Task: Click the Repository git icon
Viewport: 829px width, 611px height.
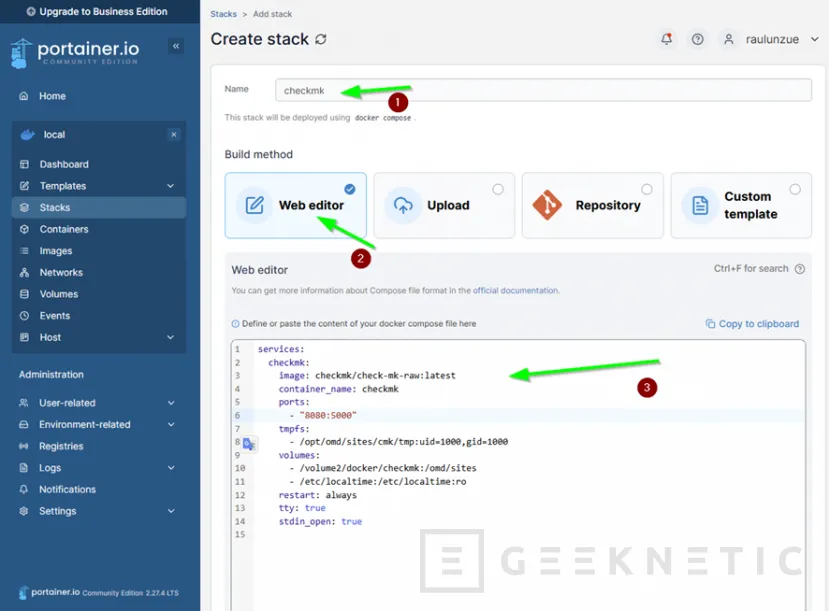Action: pos(547,205)
